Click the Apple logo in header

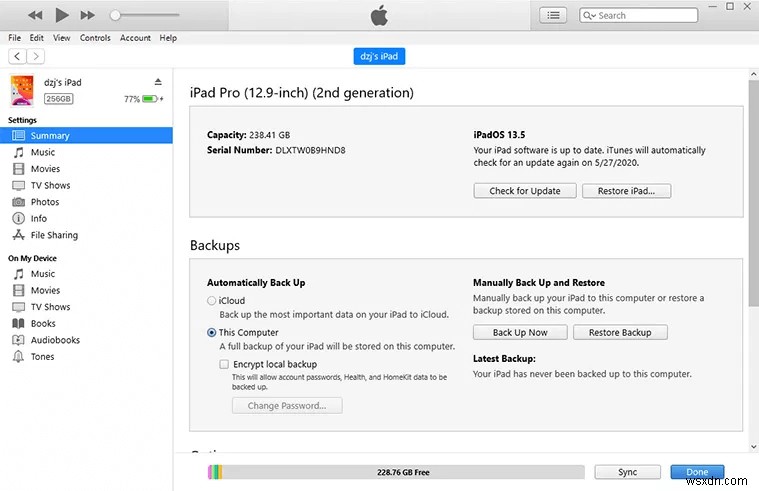pyautogui.click(x=379, y=15)
